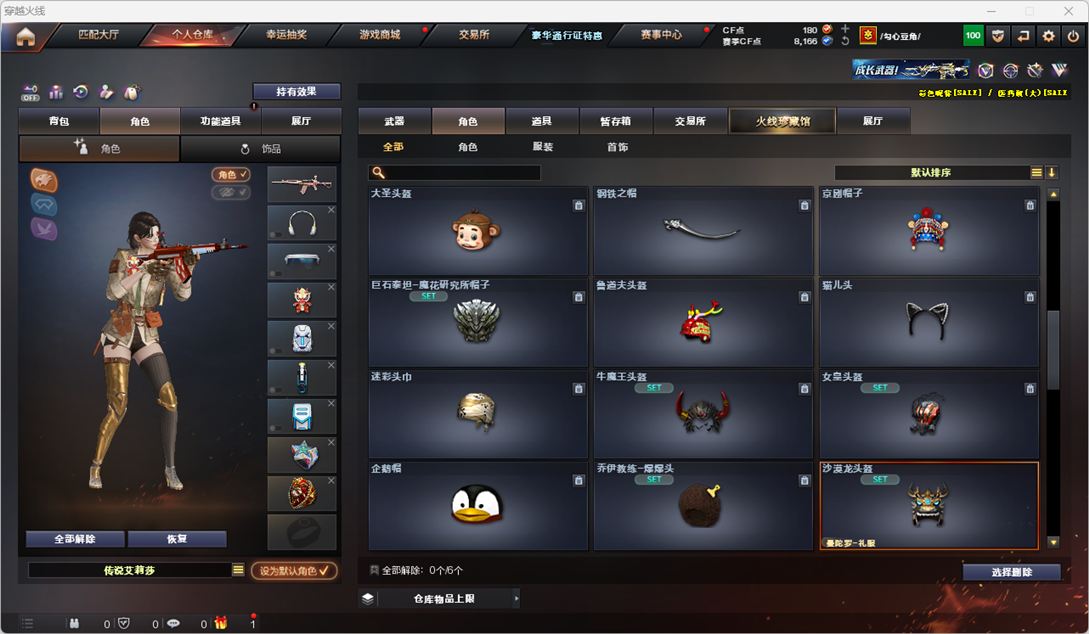The width and height of the screenshot is (1089, 634).
Task: Click the 选择删除 button
Action: [x=1011, y=572]
